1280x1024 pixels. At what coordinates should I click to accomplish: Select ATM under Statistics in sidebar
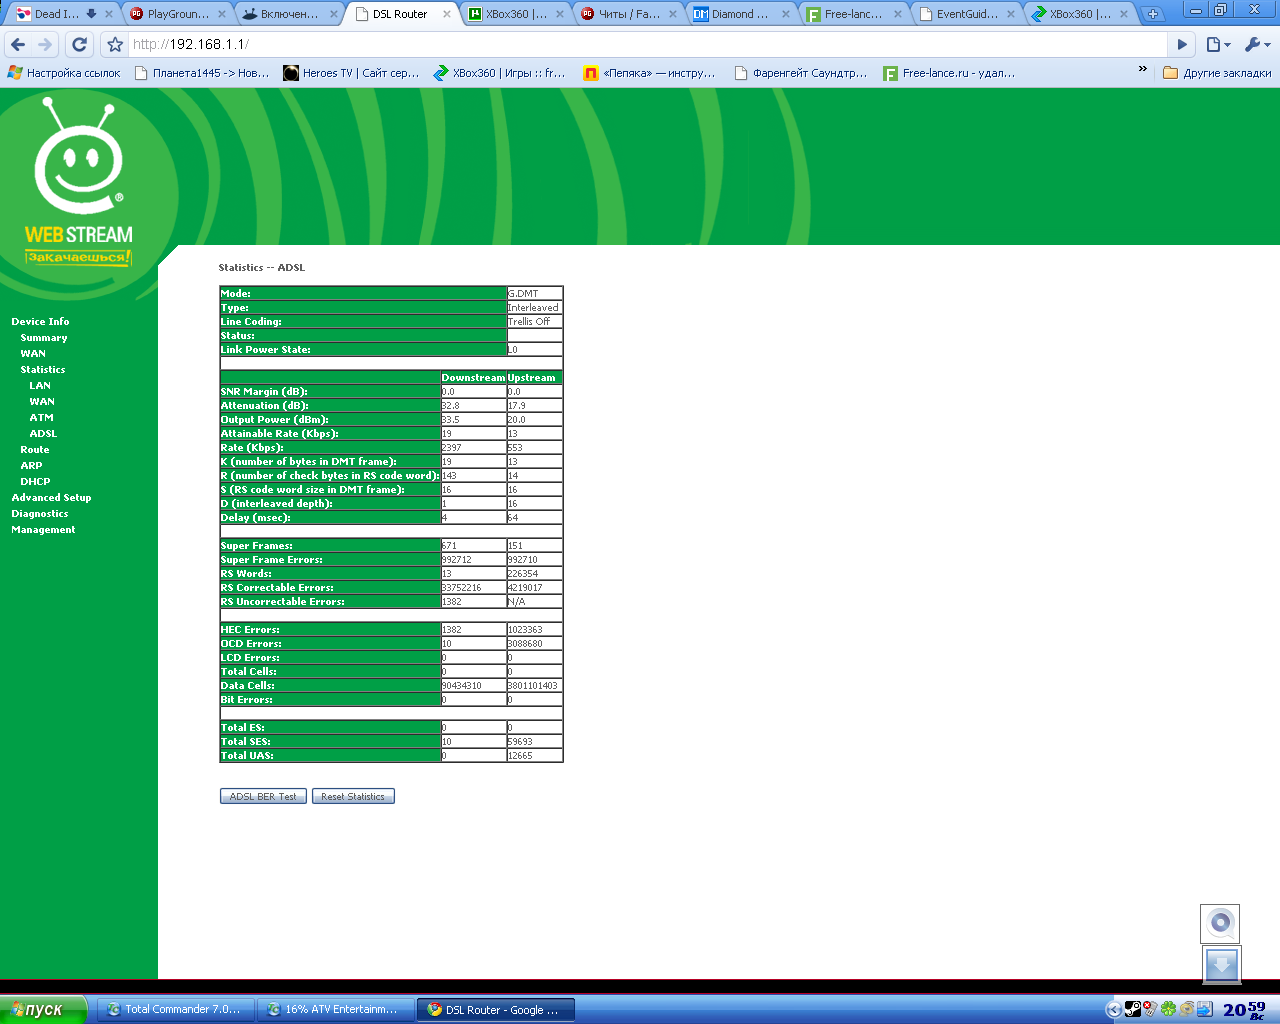pos(41,417)
